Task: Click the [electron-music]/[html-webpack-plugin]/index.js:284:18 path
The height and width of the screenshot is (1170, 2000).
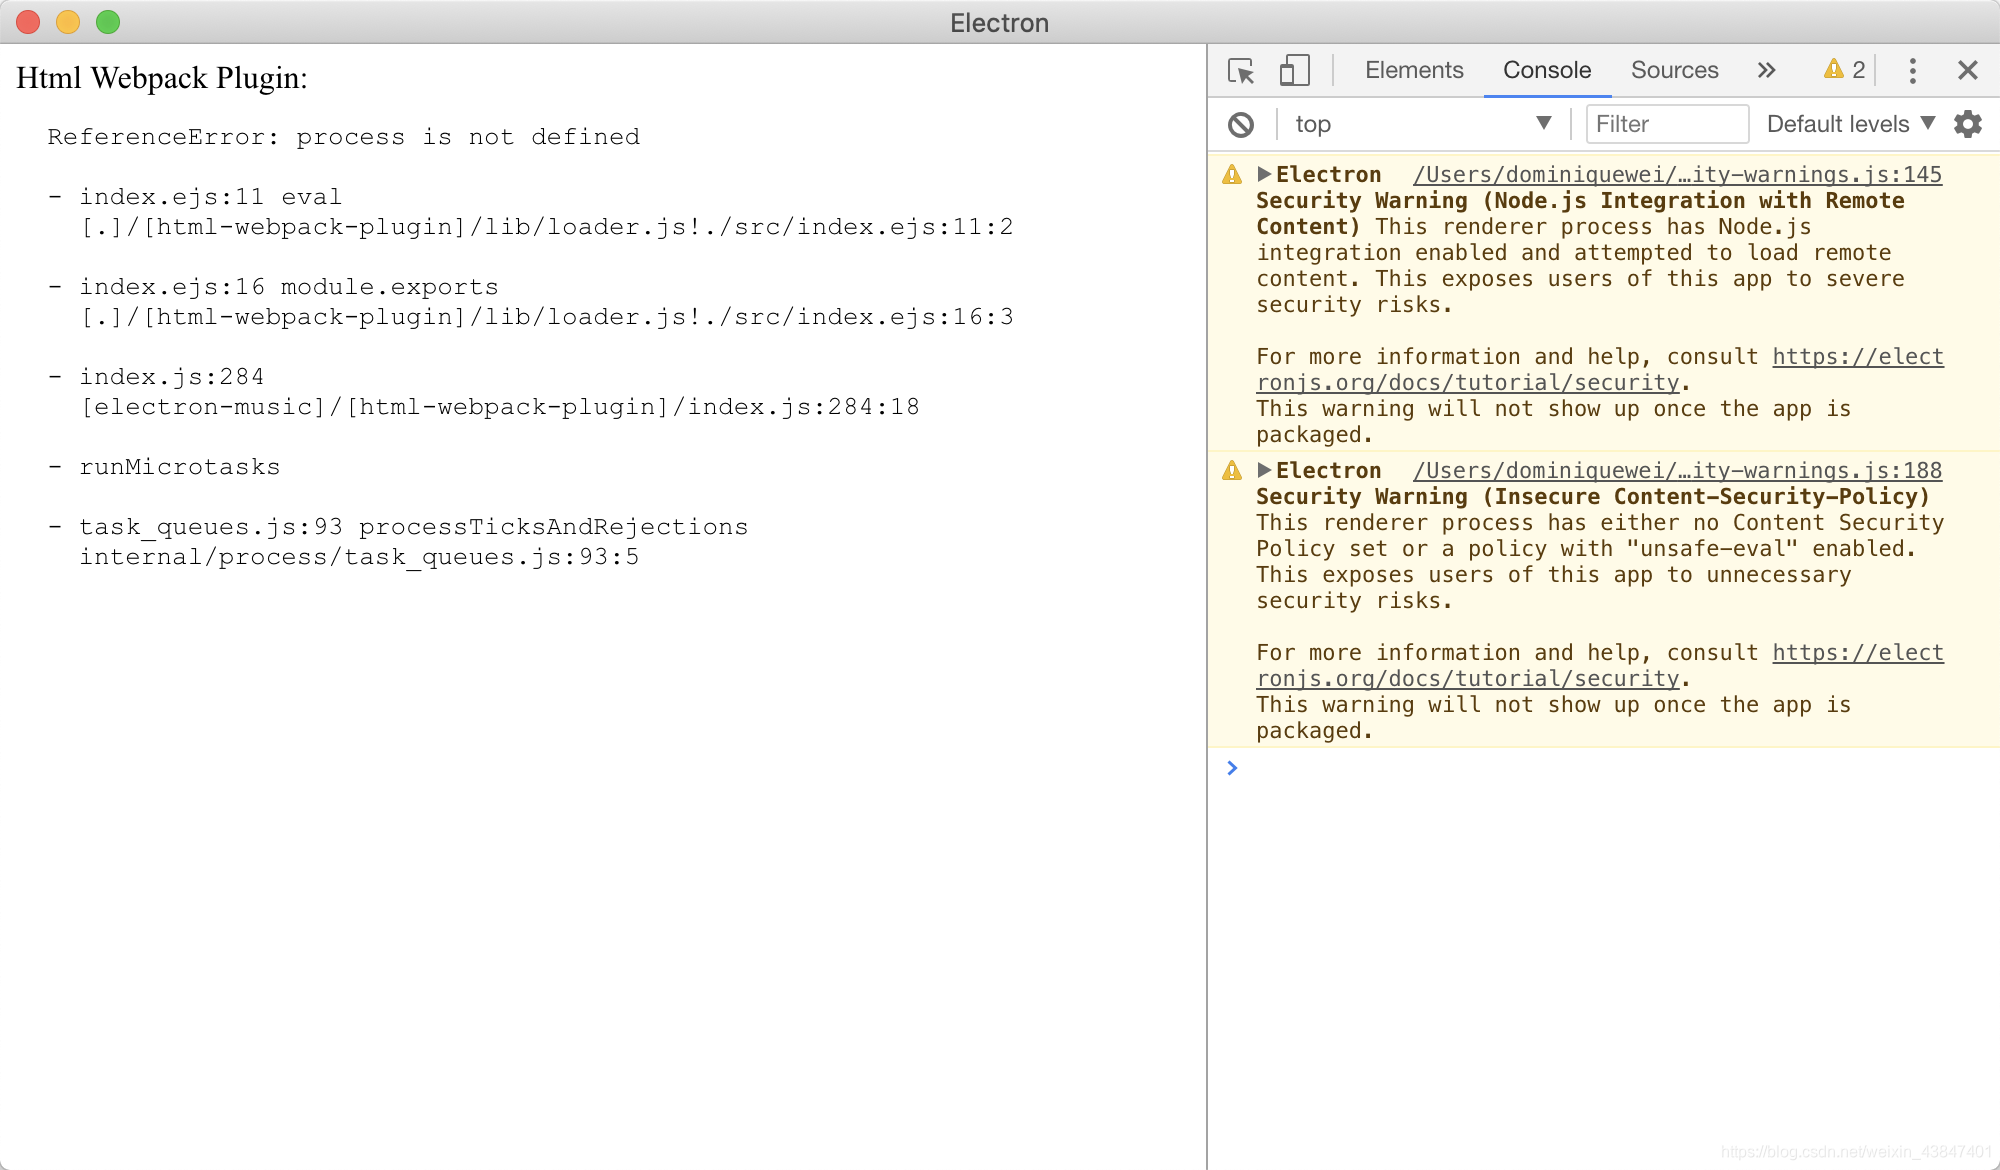Action: click(x=500, y=407)
